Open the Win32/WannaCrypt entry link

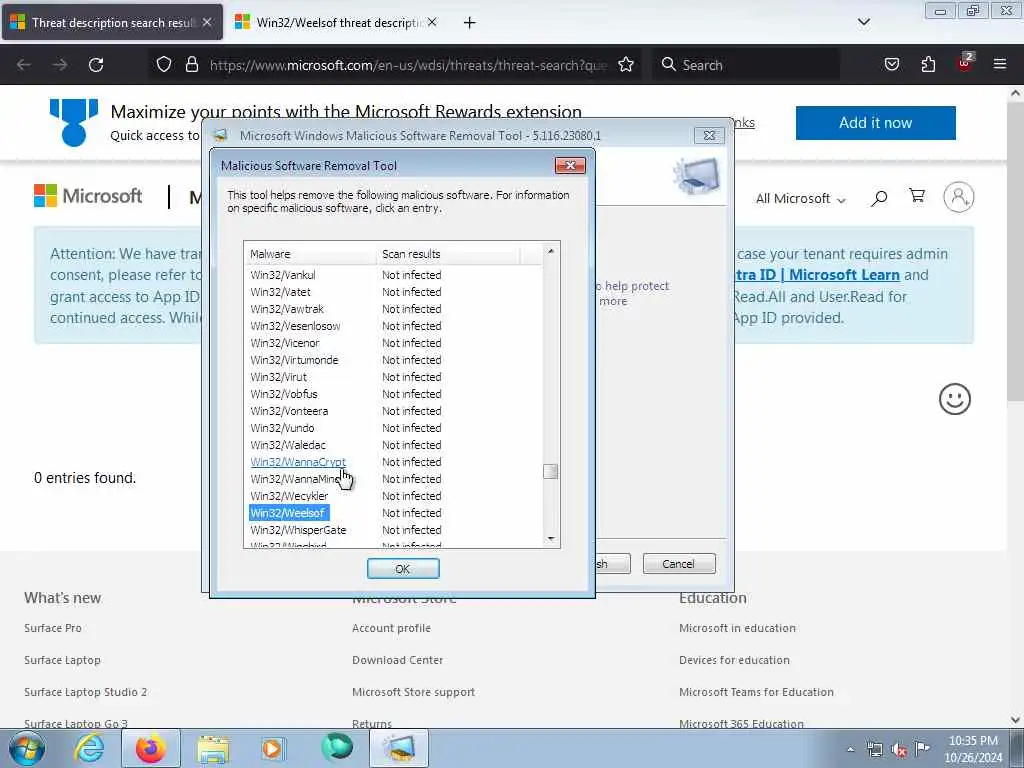click(298, 462)
